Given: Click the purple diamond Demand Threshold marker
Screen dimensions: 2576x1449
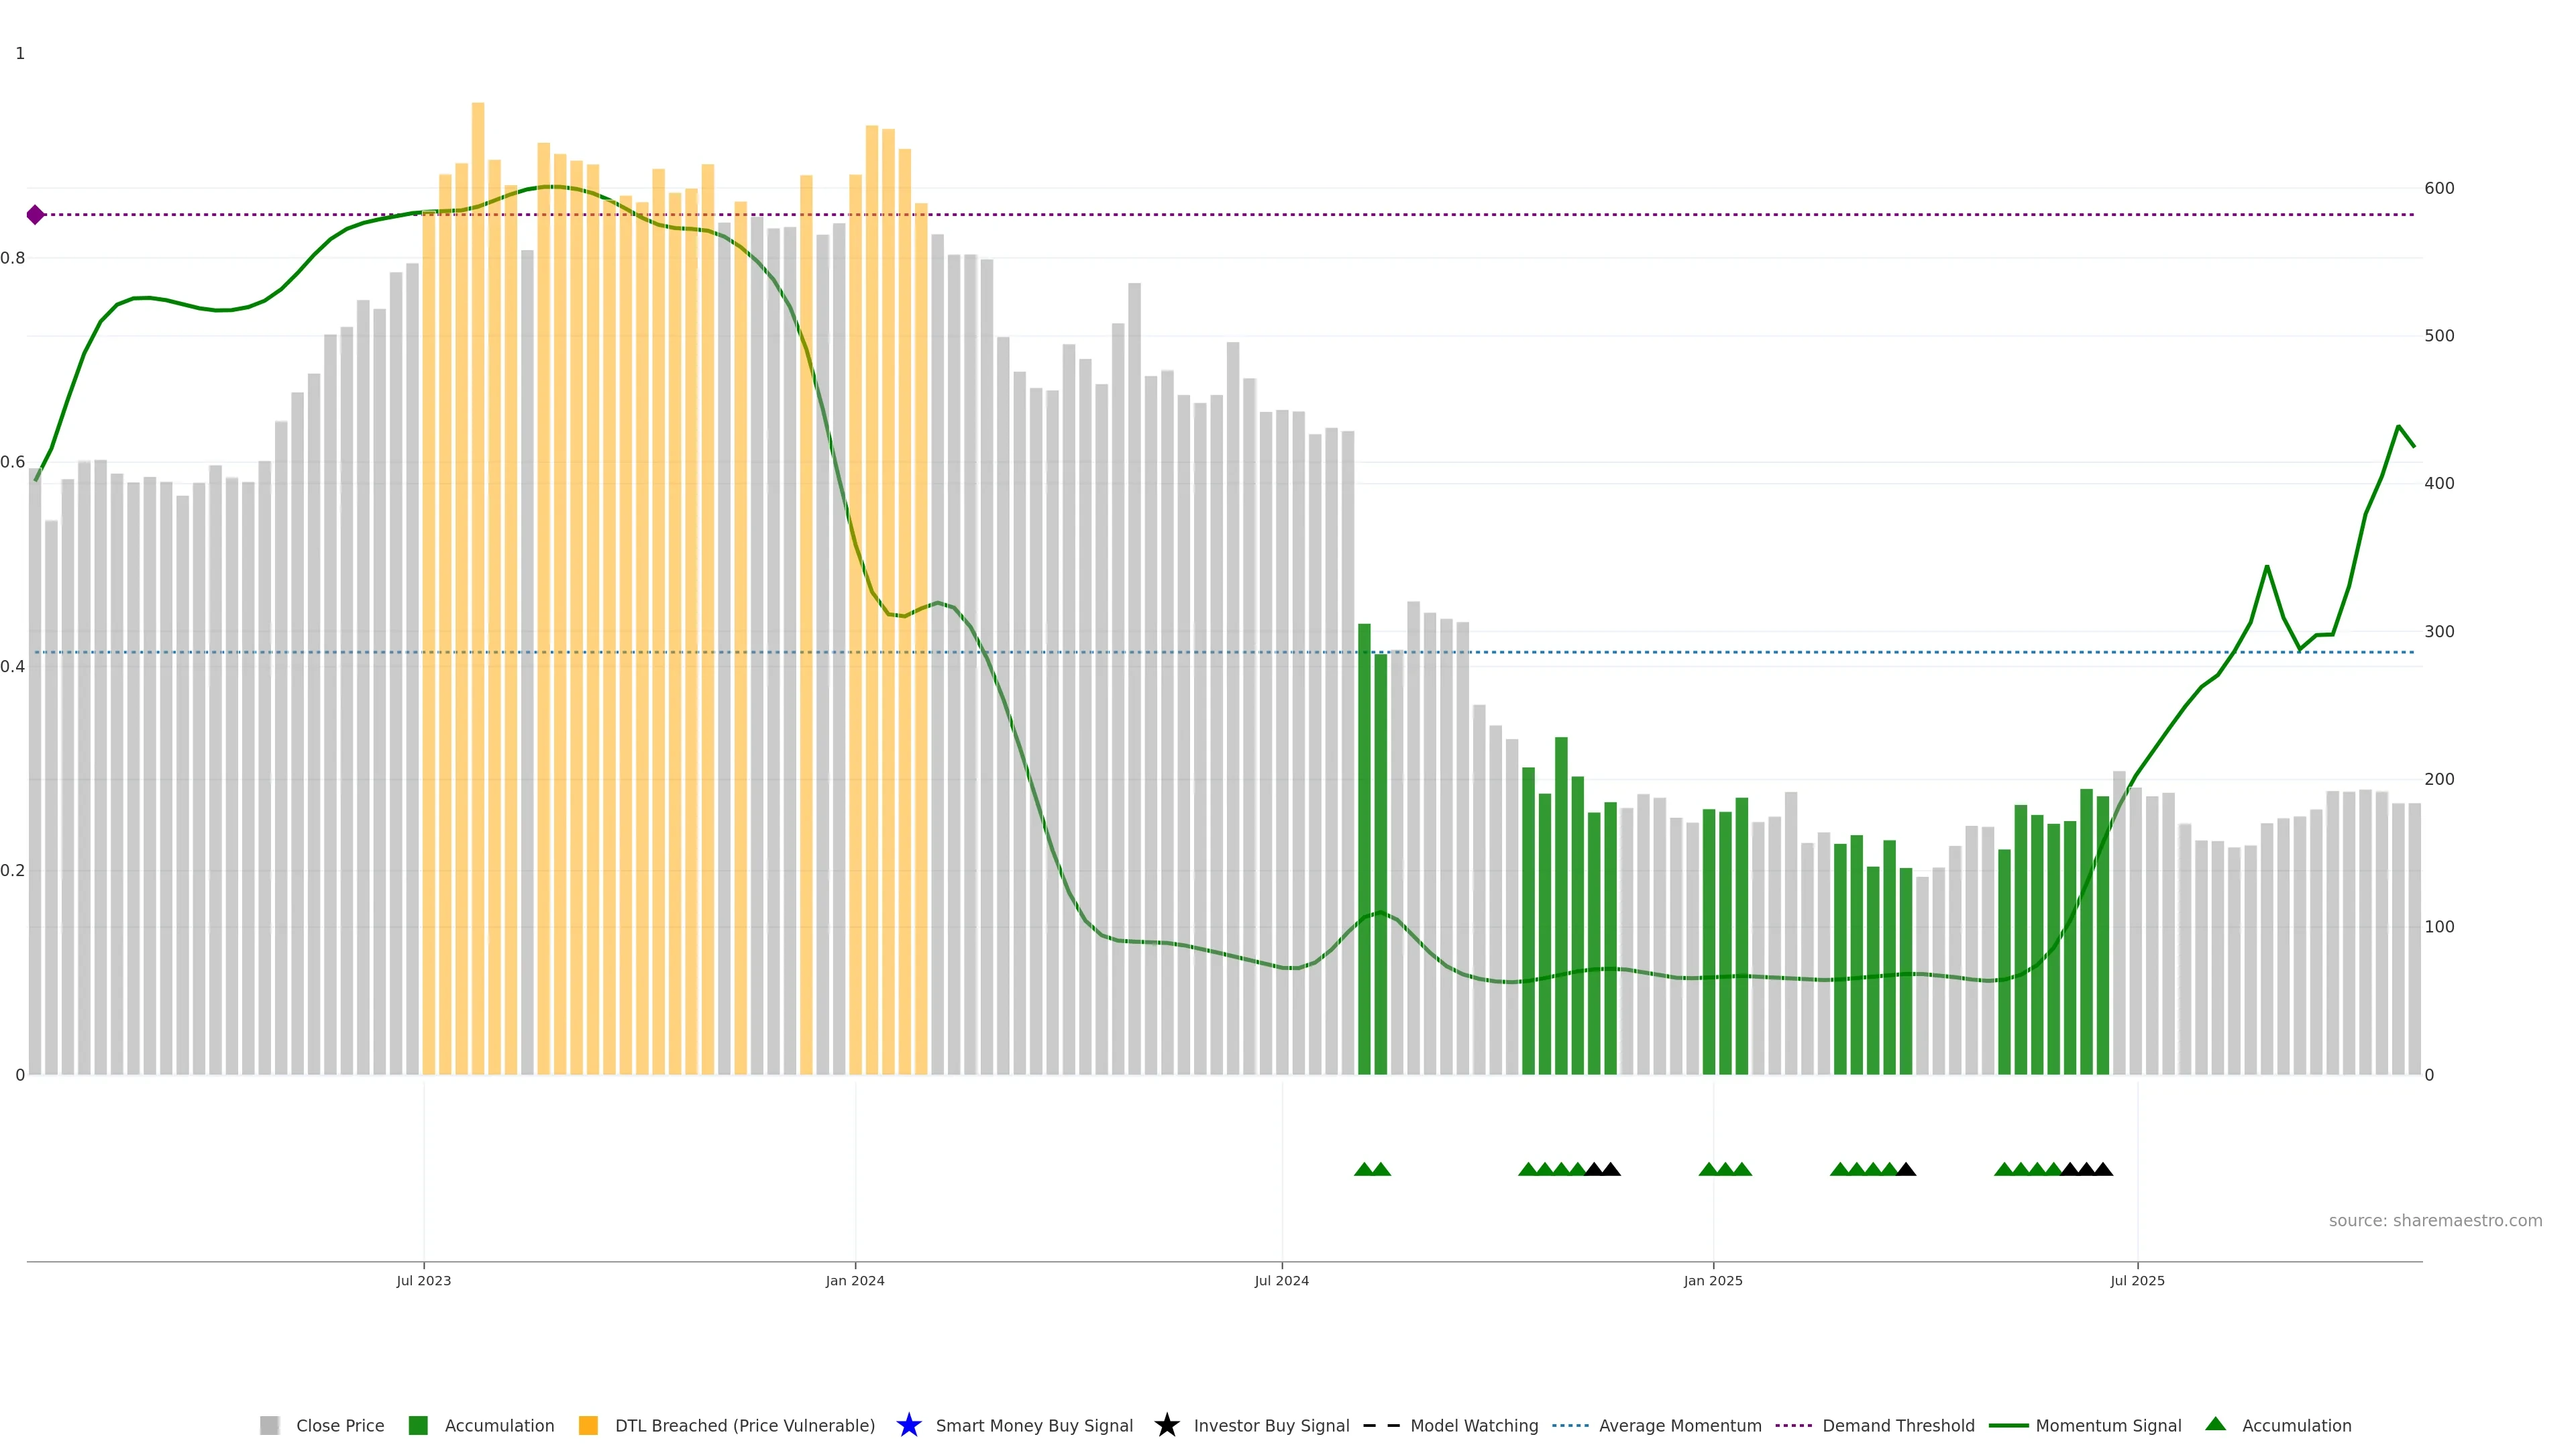Looking at the screenshot, I should [x=35, y=215].
